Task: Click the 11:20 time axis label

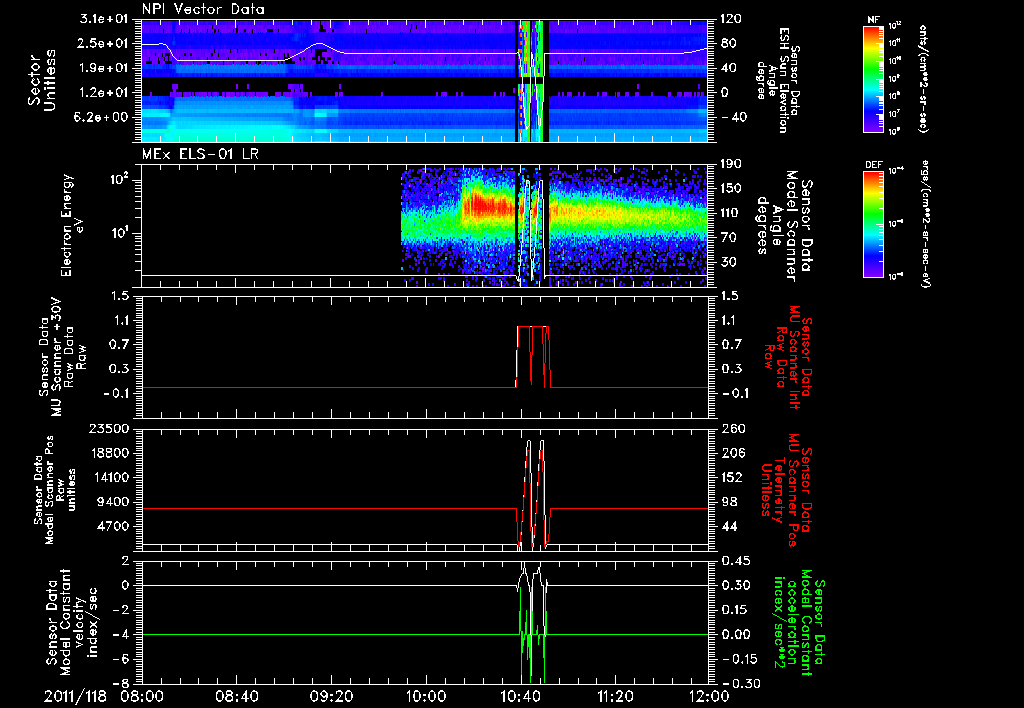Action: point(614,694)
